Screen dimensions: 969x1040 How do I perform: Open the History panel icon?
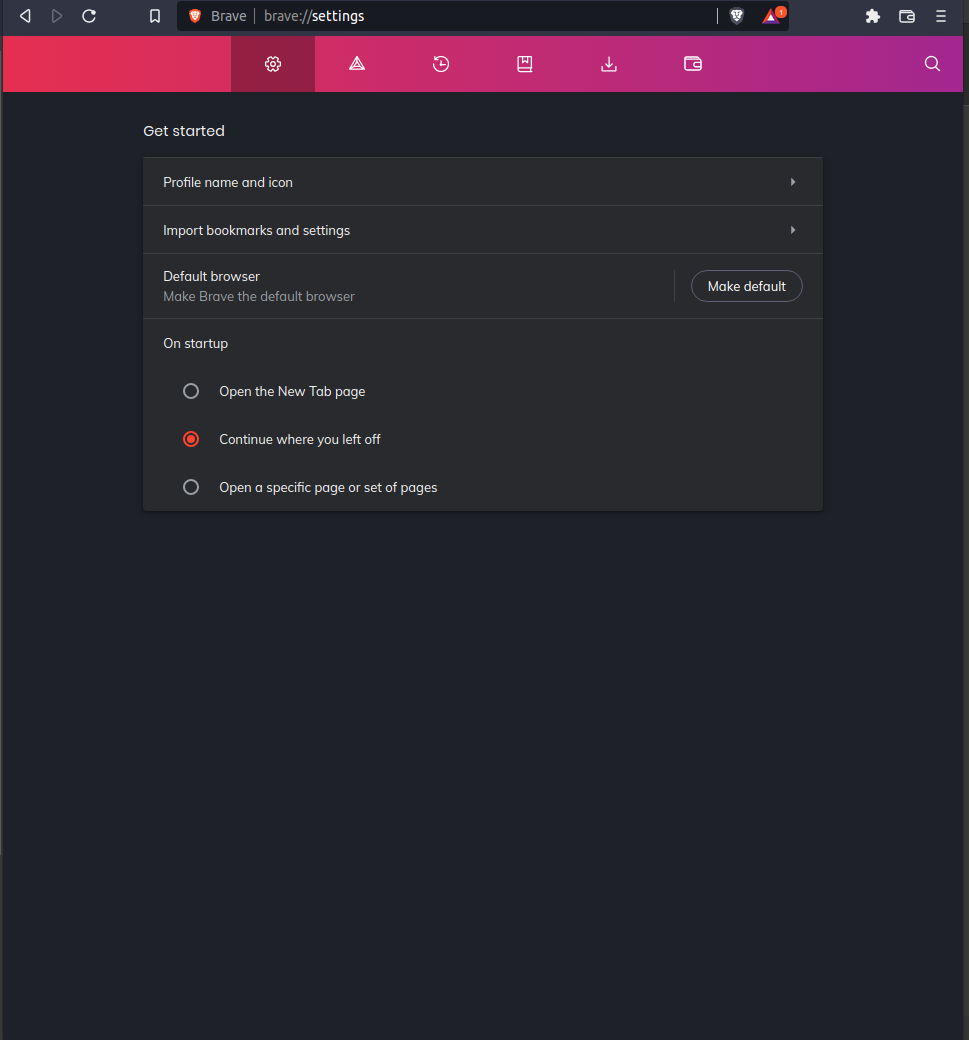pyautogui.click(x=441, y=63)
